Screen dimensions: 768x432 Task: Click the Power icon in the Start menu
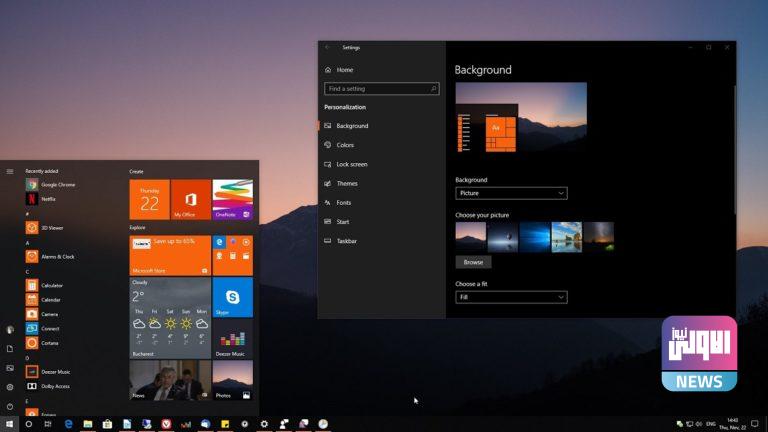(x=10, y=406)
